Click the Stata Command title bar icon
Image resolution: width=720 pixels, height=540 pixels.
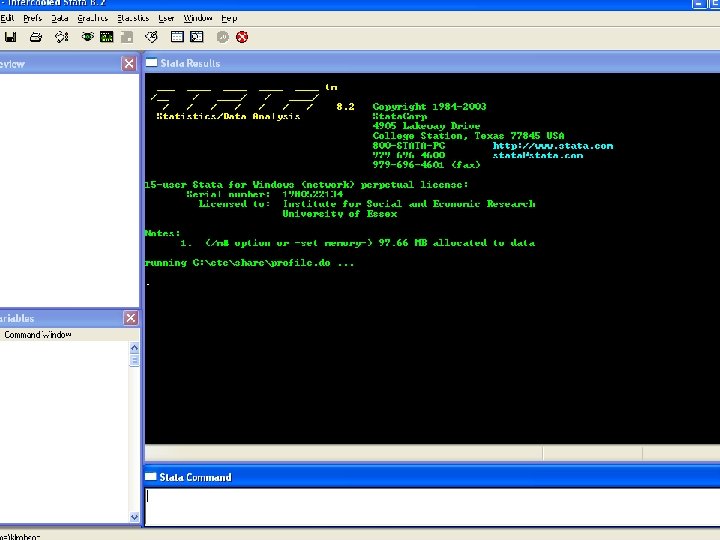coord(151,477)
